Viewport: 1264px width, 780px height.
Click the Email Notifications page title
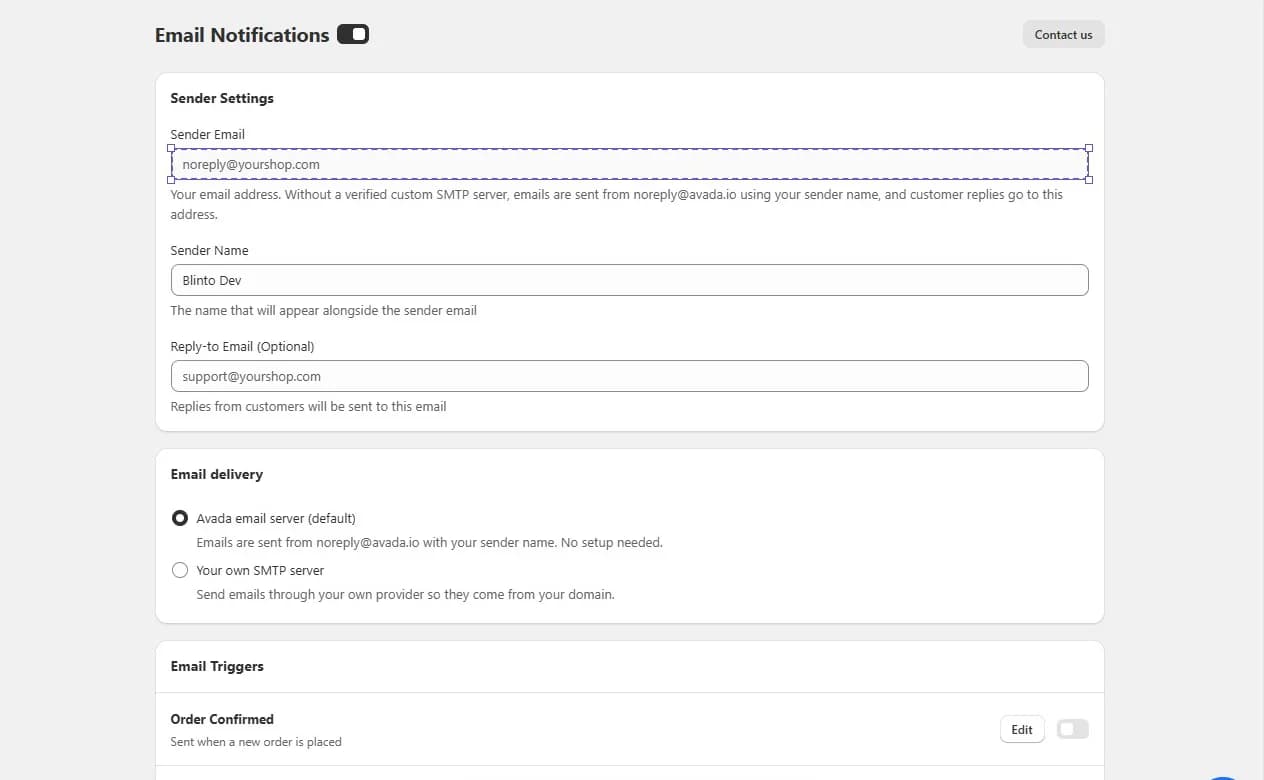(242, 35)
